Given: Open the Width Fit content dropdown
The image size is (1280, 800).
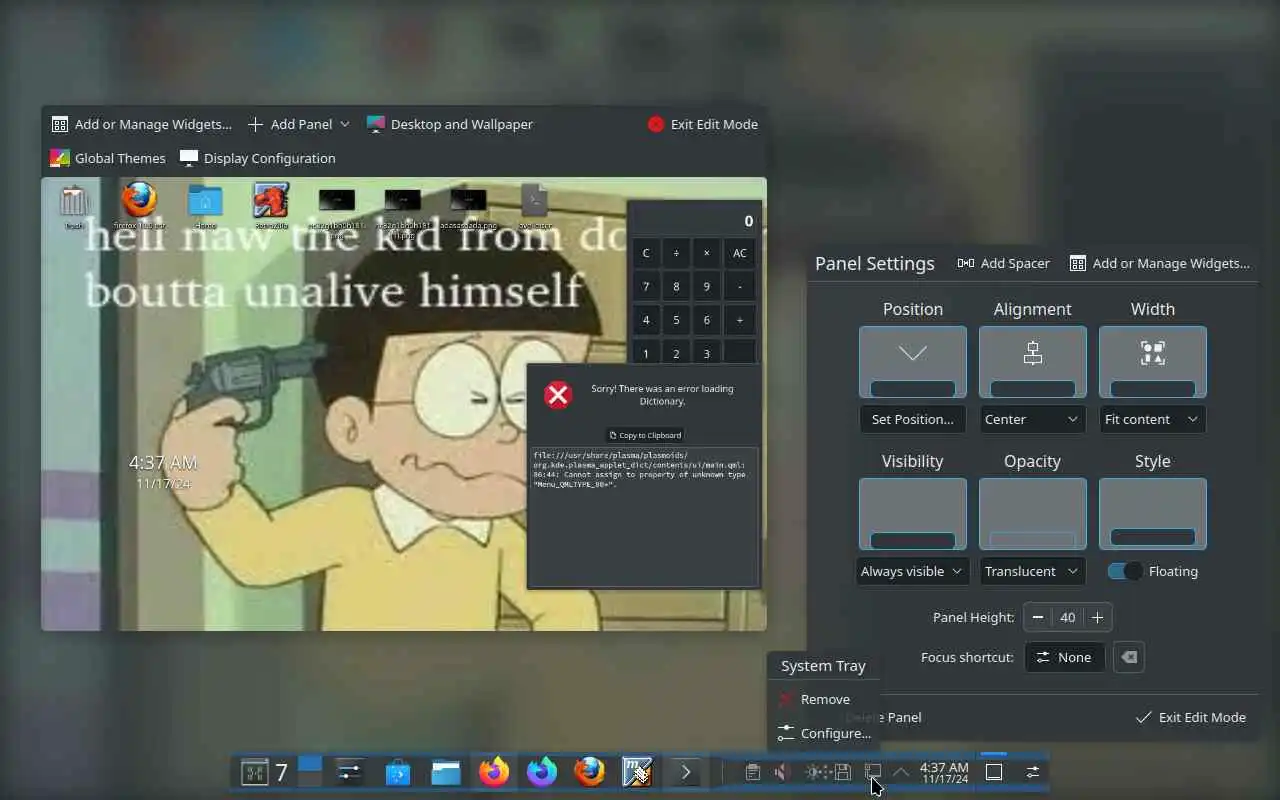Looking at the screenshot, I should pos(1152,419).
